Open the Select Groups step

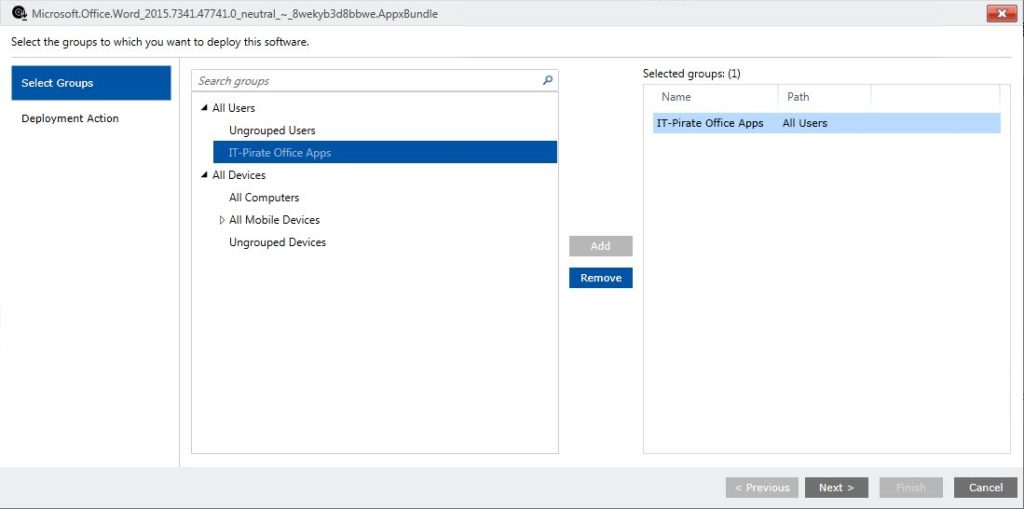[91, 83]
